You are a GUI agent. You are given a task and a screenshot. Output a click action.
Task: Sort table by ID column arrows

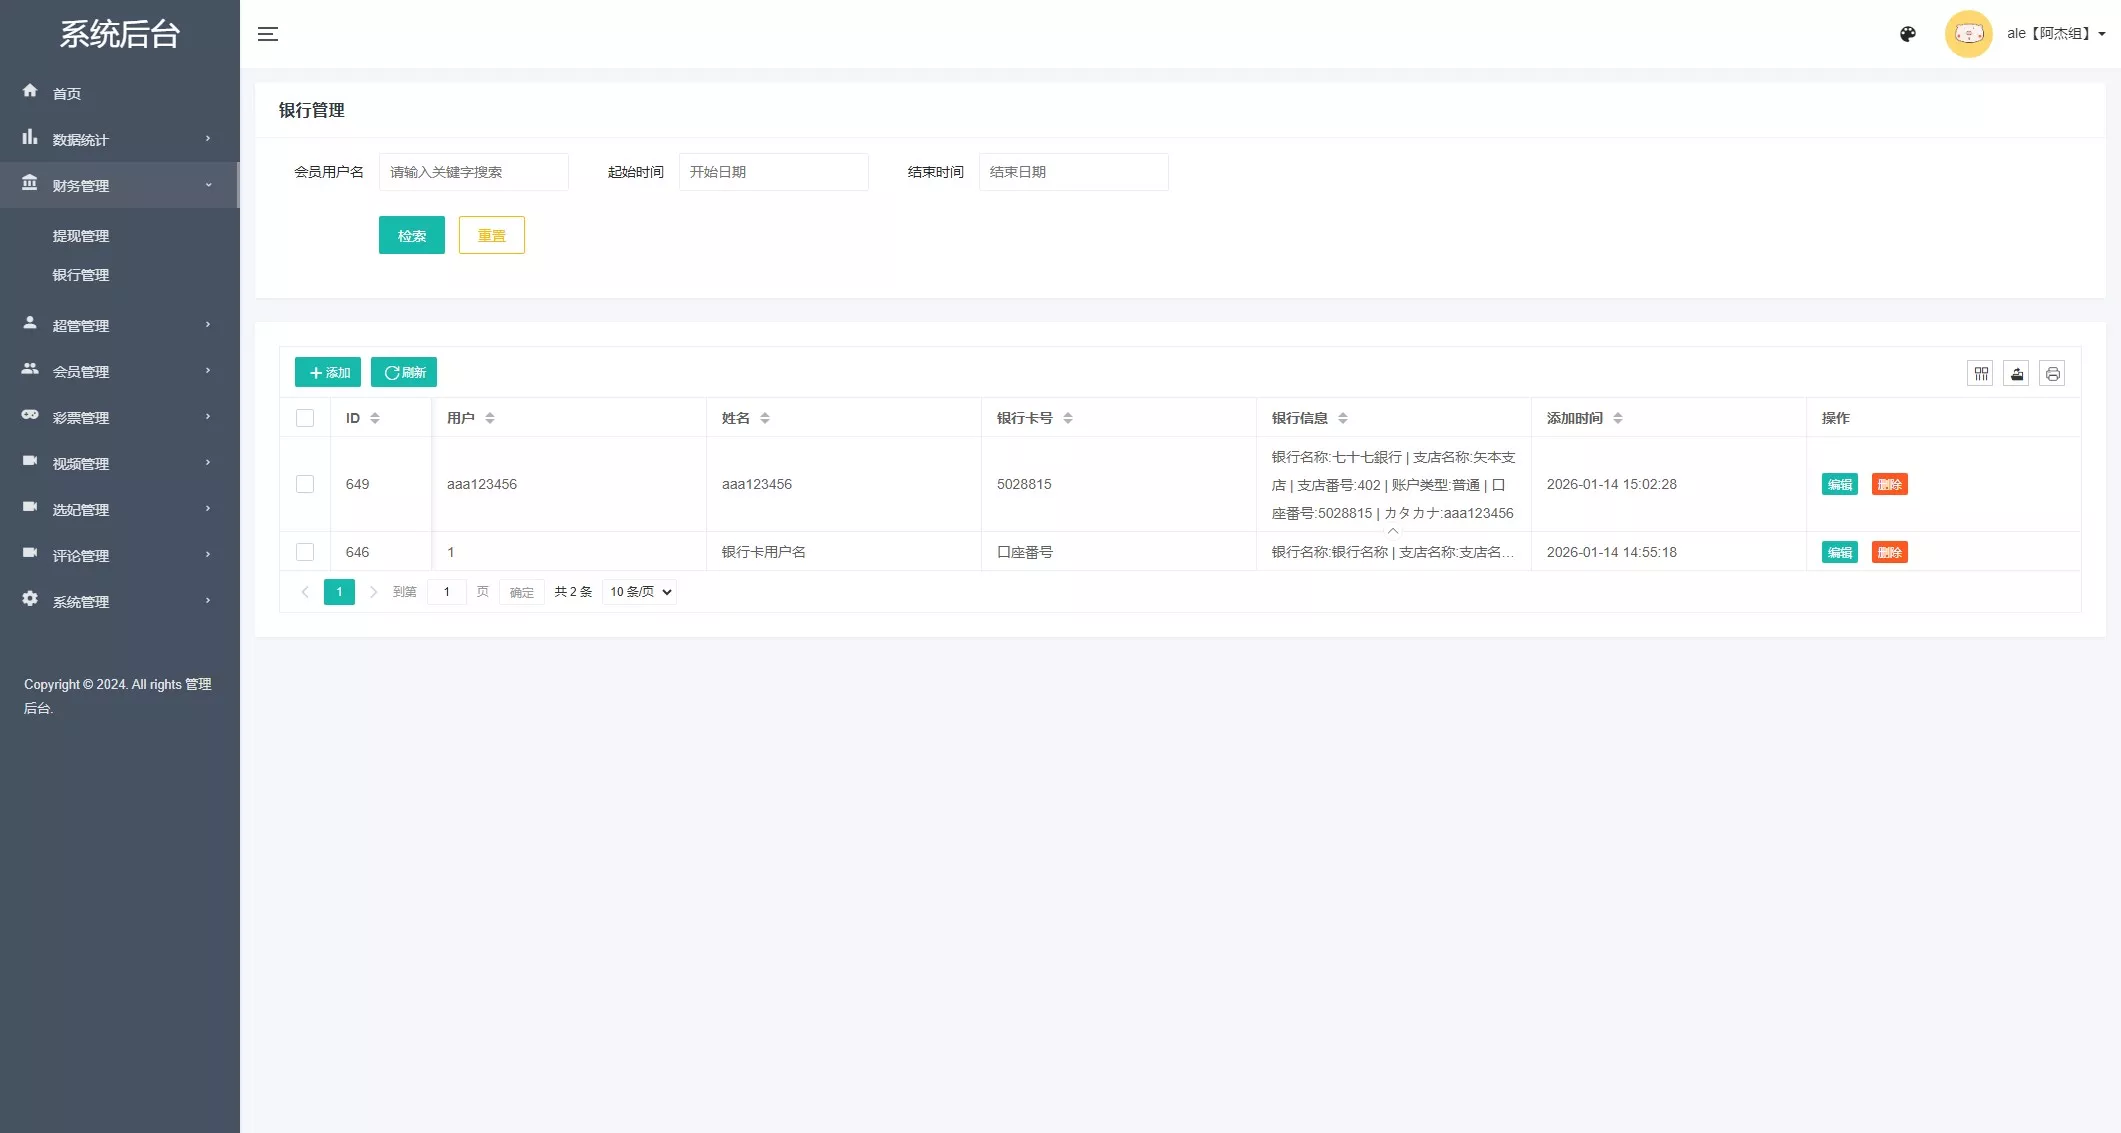[x=375, y=418]
